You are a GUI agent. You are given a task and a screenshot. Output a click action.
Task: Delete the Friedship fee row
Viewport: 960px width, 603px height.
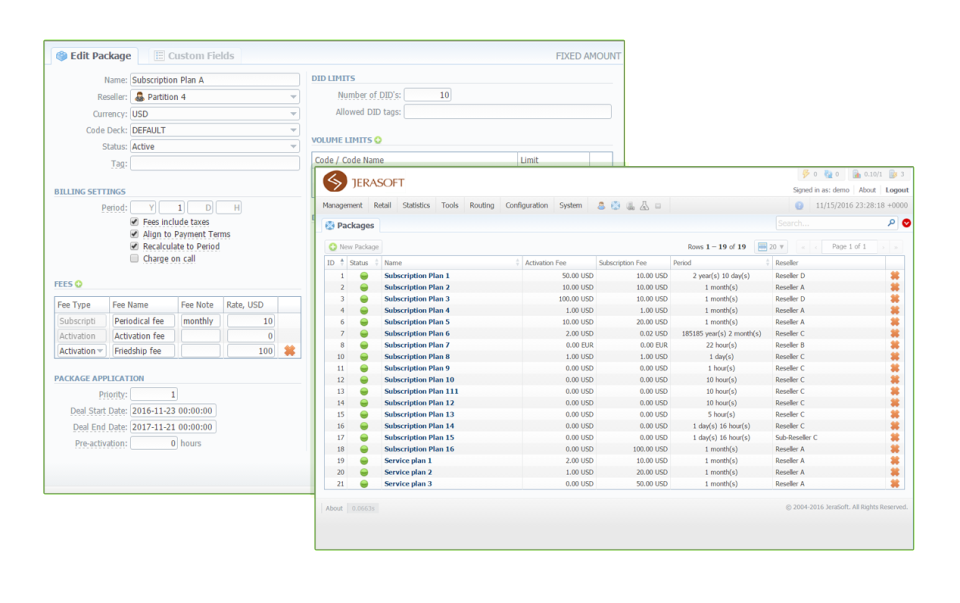tap(290, 351)
